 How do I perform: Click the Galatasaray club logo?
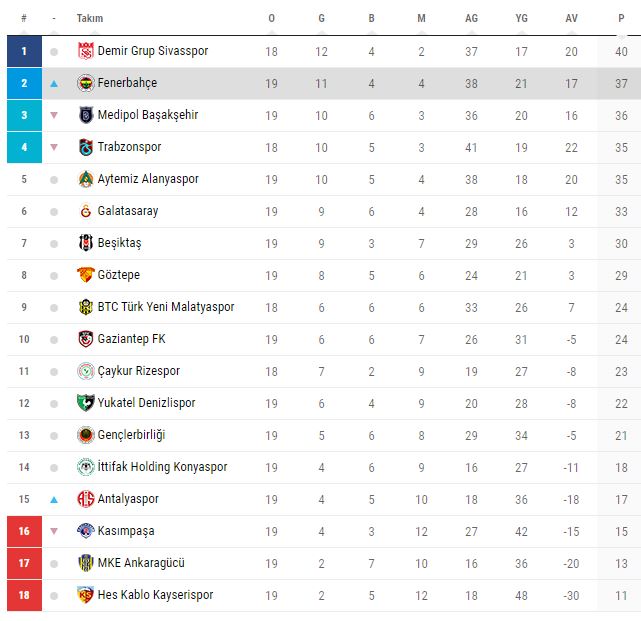pos(85,211)
